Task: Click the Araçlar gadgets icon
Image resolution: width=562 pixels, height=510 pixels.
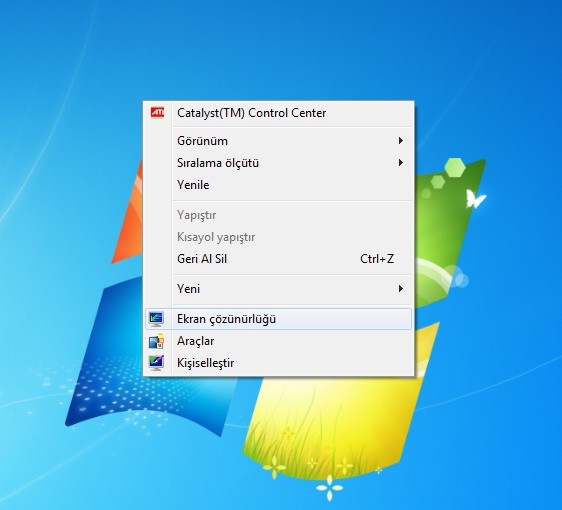Action: pyautogui.click(x=156, y=341)
